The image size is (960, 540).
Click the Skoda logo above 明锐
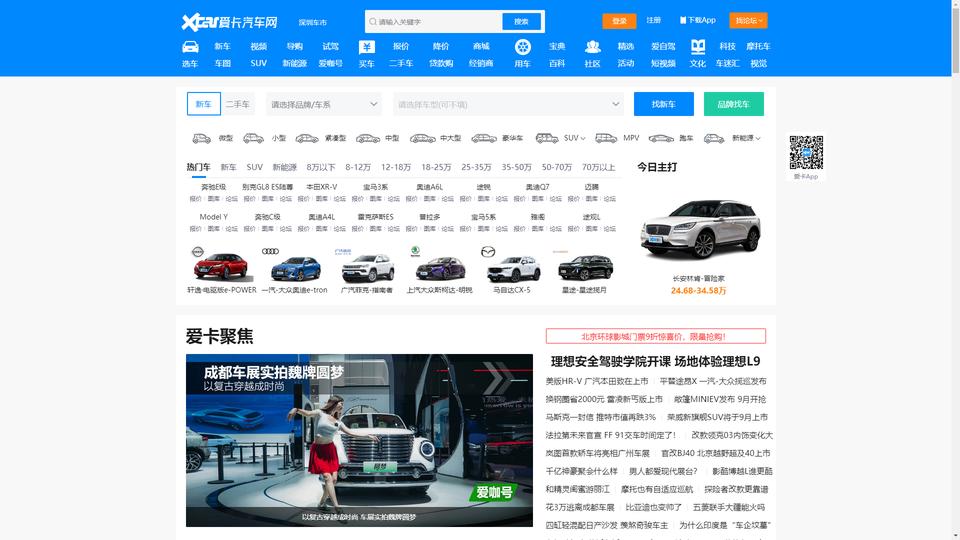pos(415,251)
